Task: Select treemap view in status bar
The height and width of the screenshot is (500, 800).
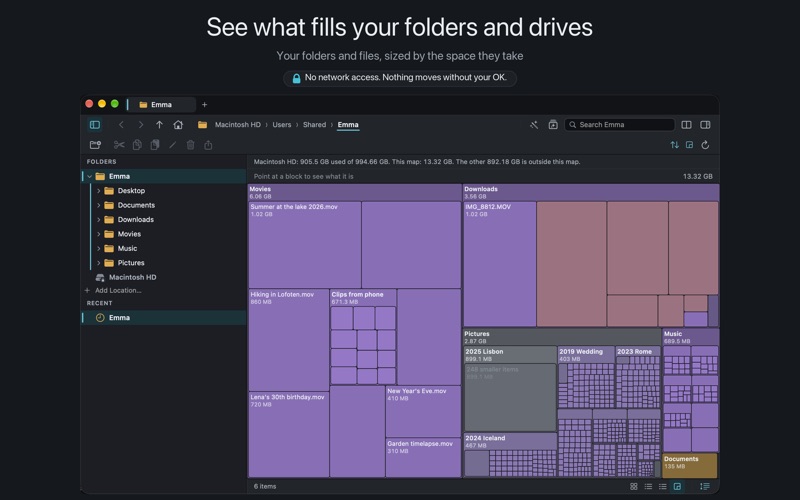Action: [x=677, y=487]
